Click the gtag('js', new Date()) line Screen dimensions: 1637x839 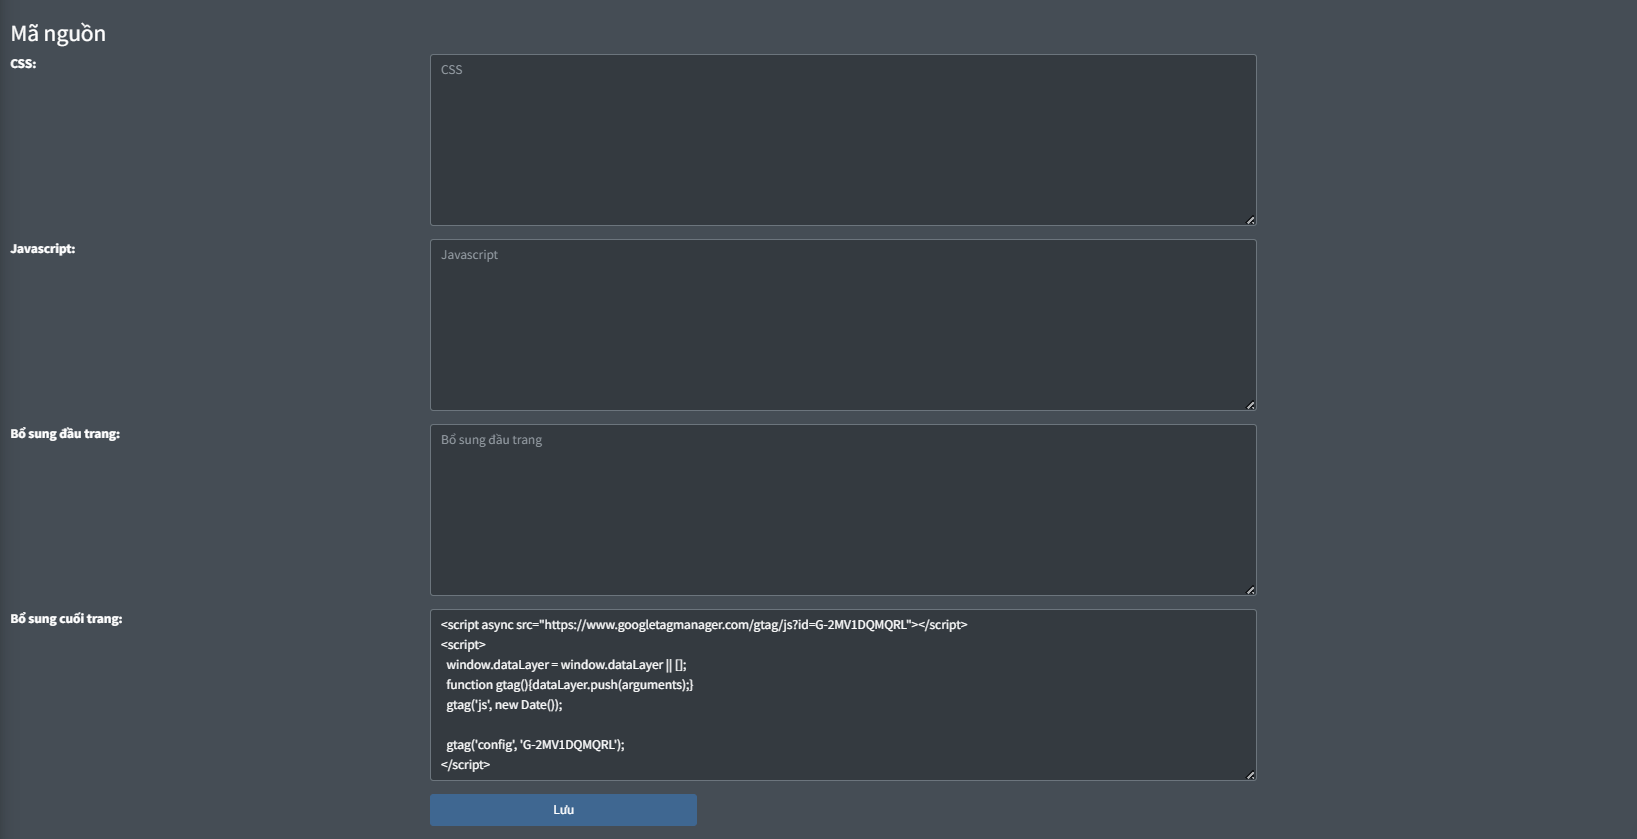[504, 705]
